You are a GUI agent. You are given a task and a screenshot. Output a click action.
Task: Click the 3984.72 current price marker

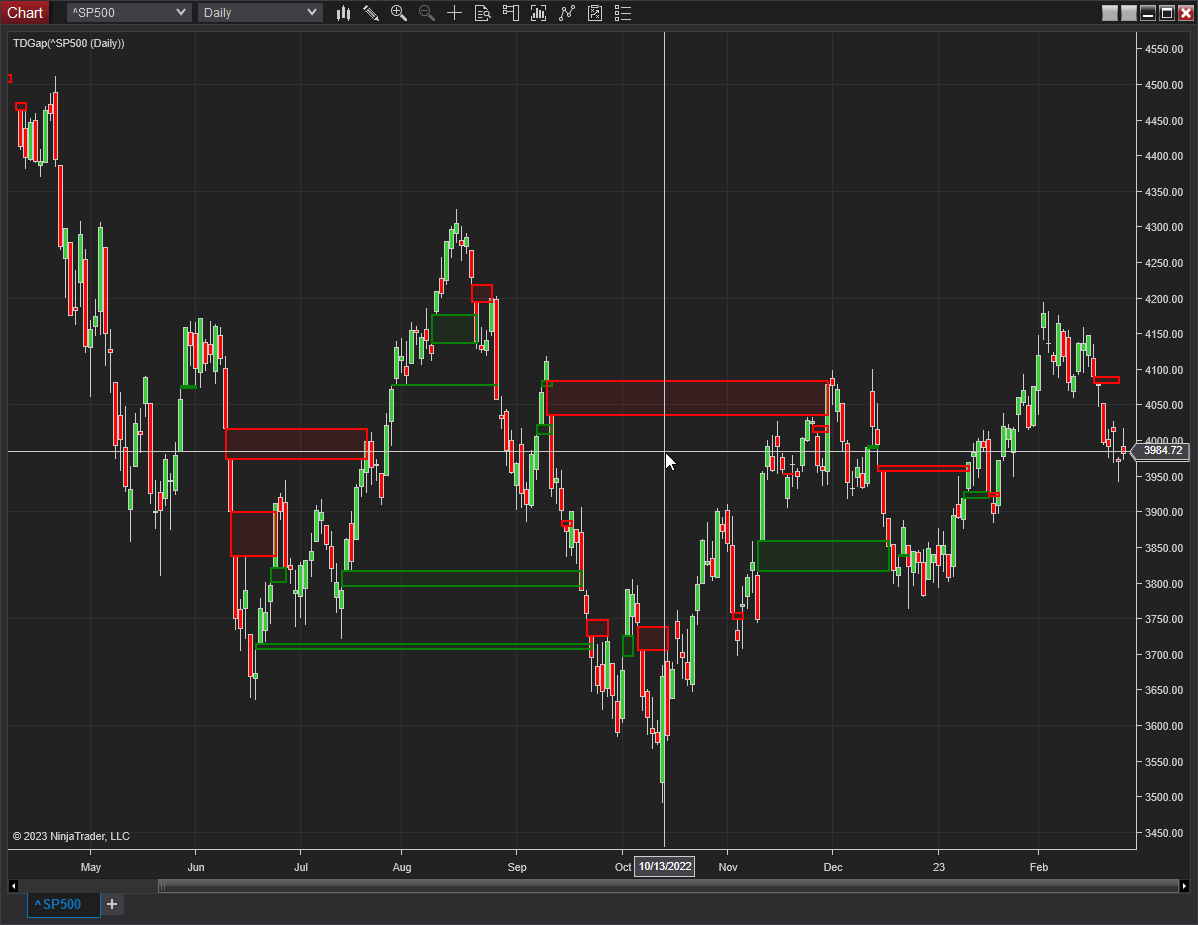click(1162, 451)
